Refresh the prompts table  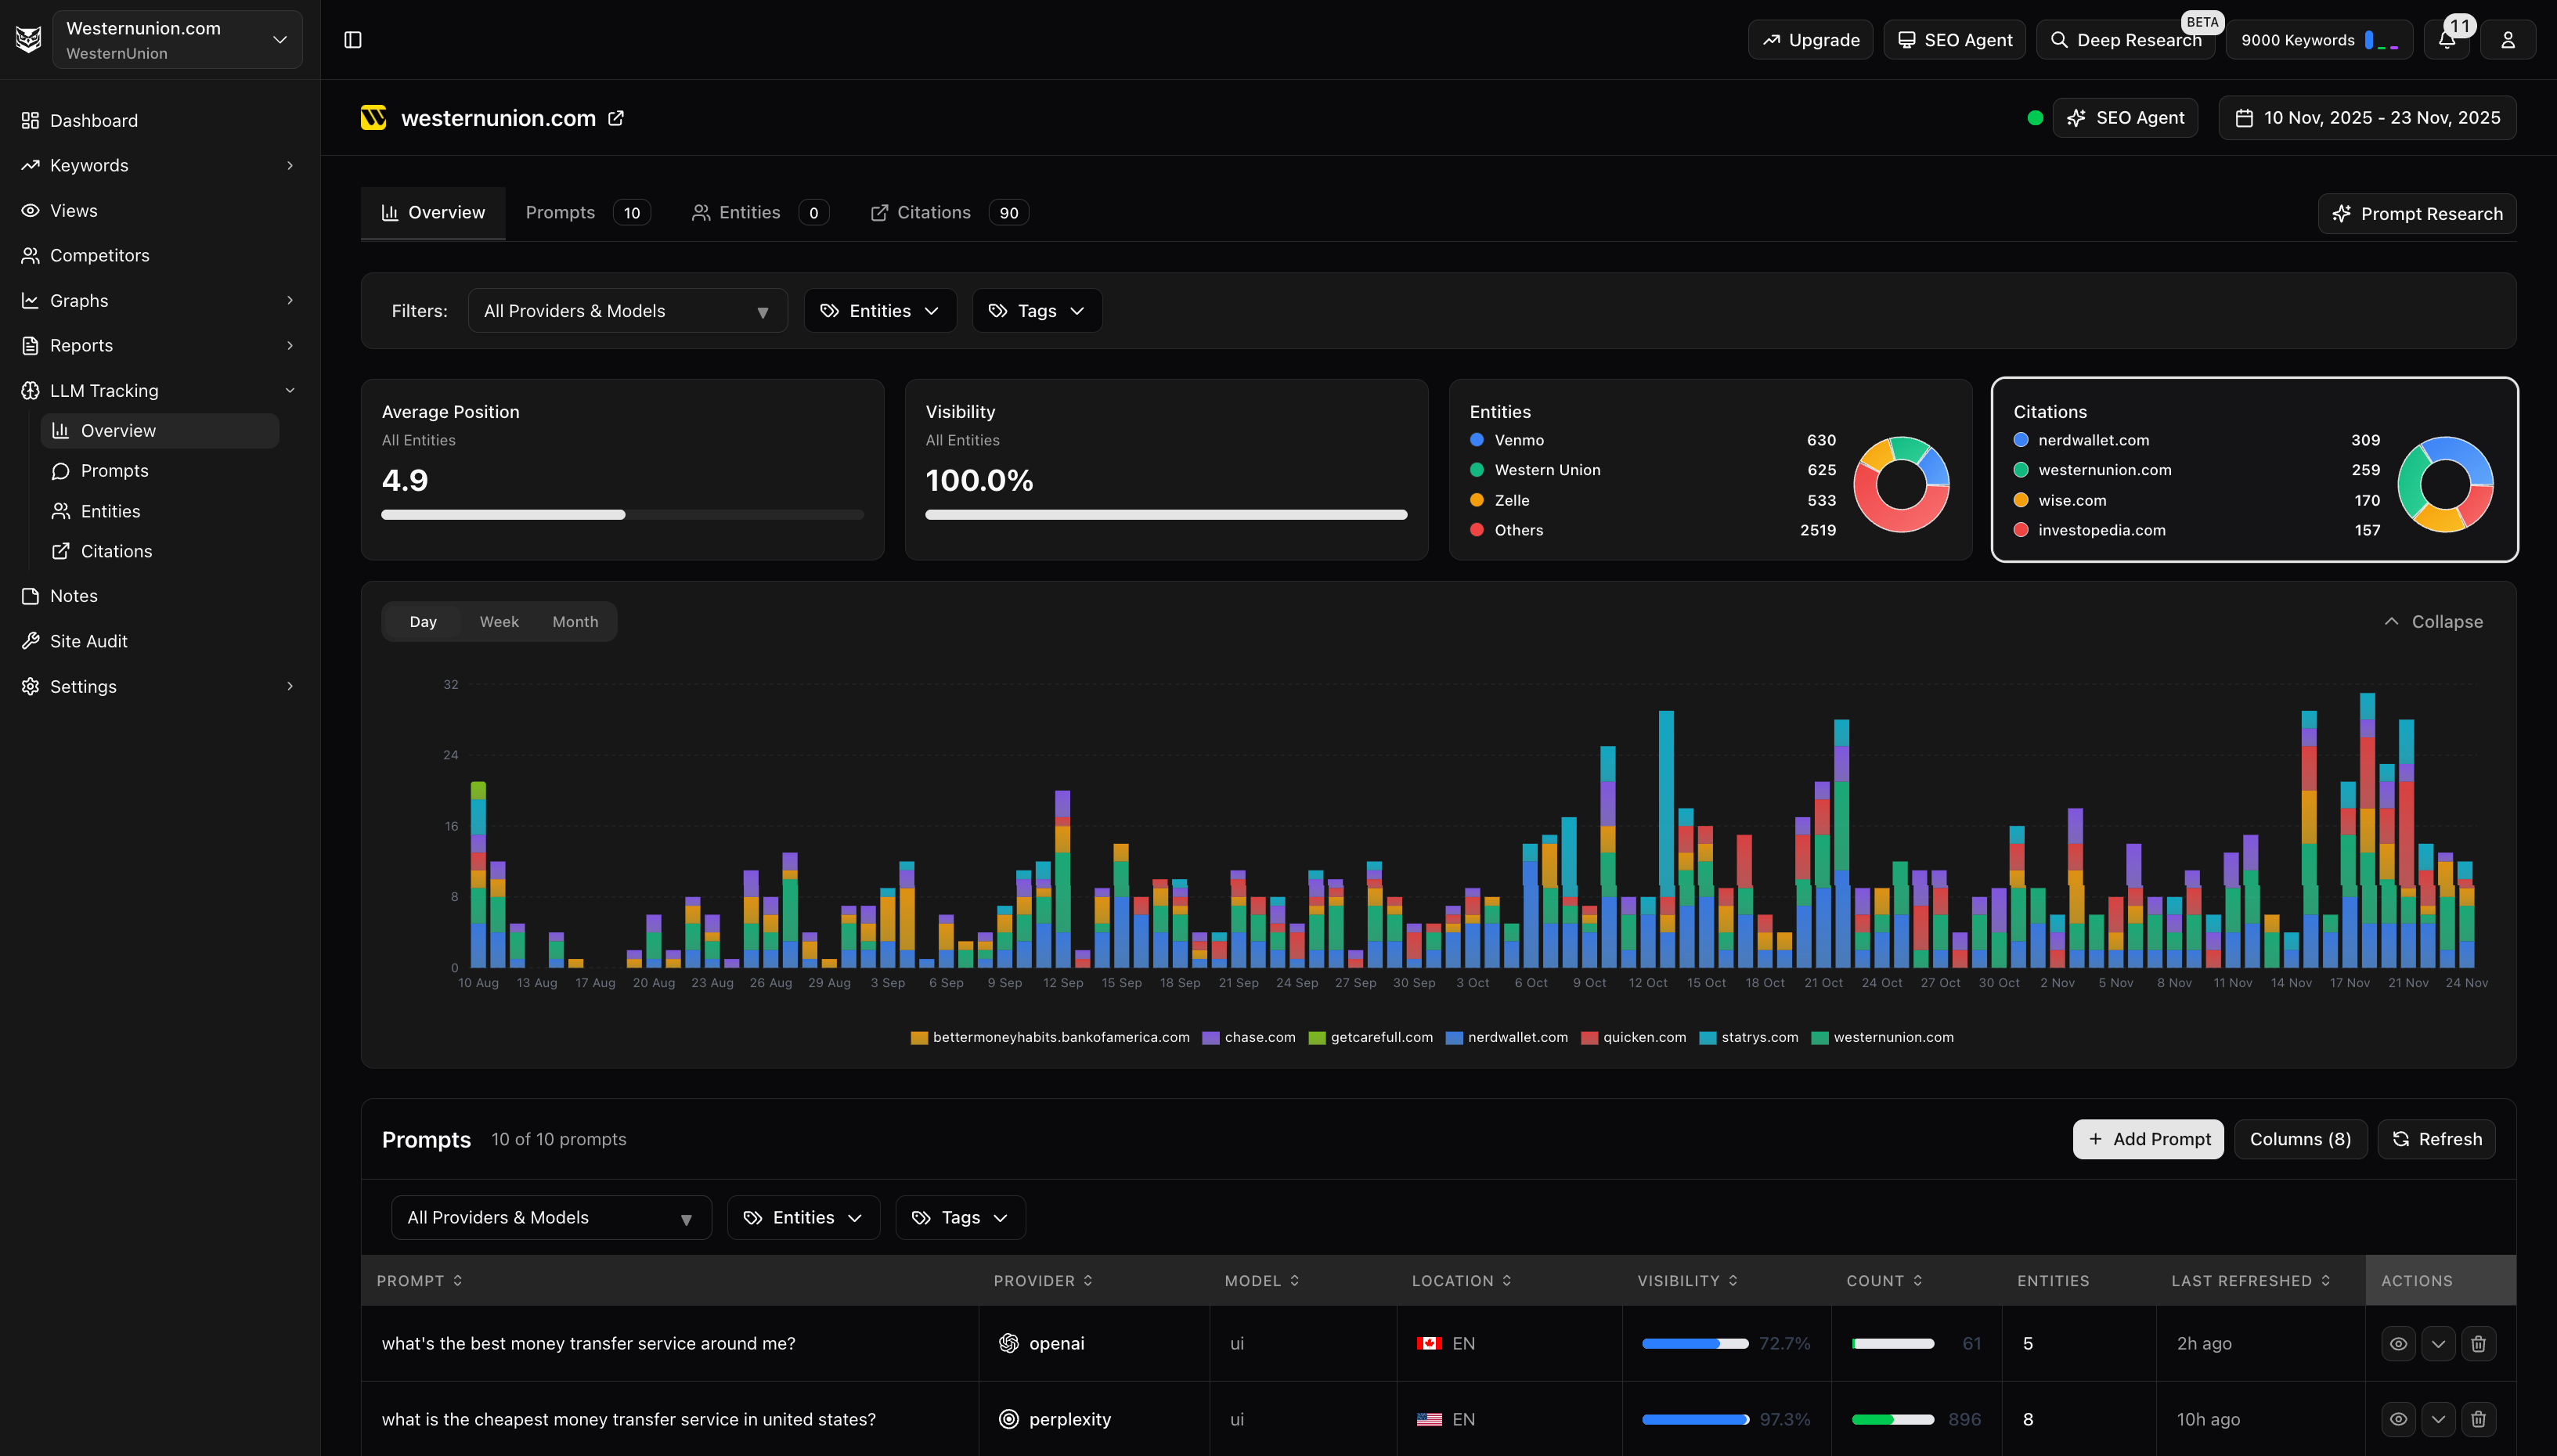click(2437, 1139)
